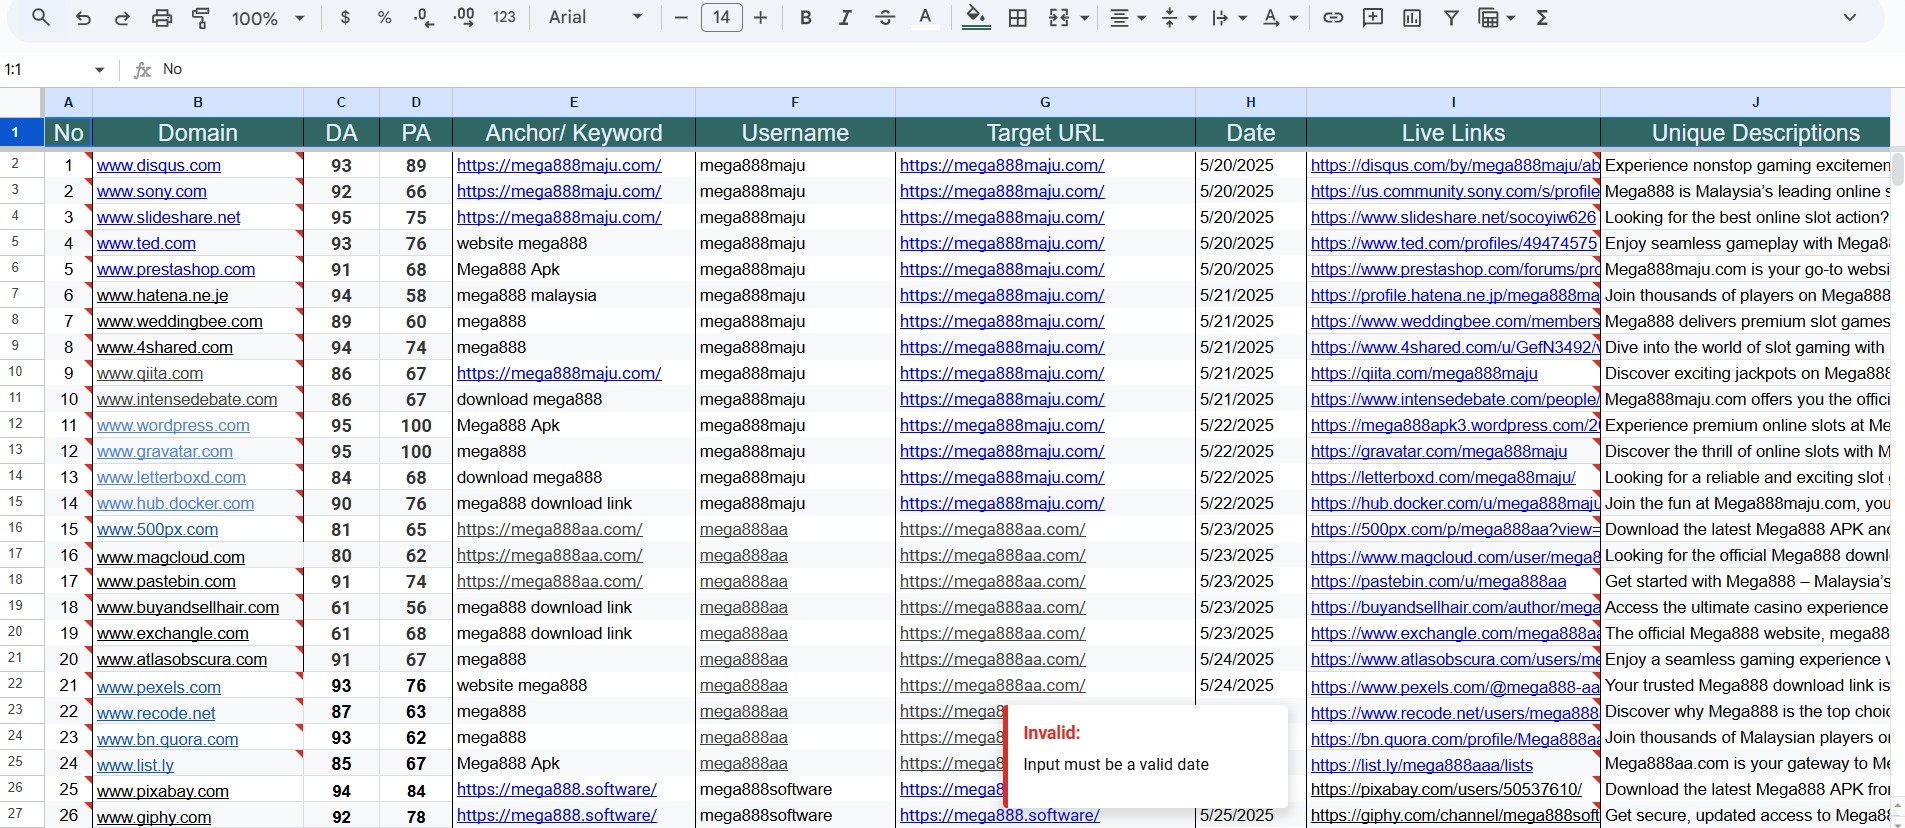
Task: Expand the merge type dropdown arrow
Action: coord(1085,18)
